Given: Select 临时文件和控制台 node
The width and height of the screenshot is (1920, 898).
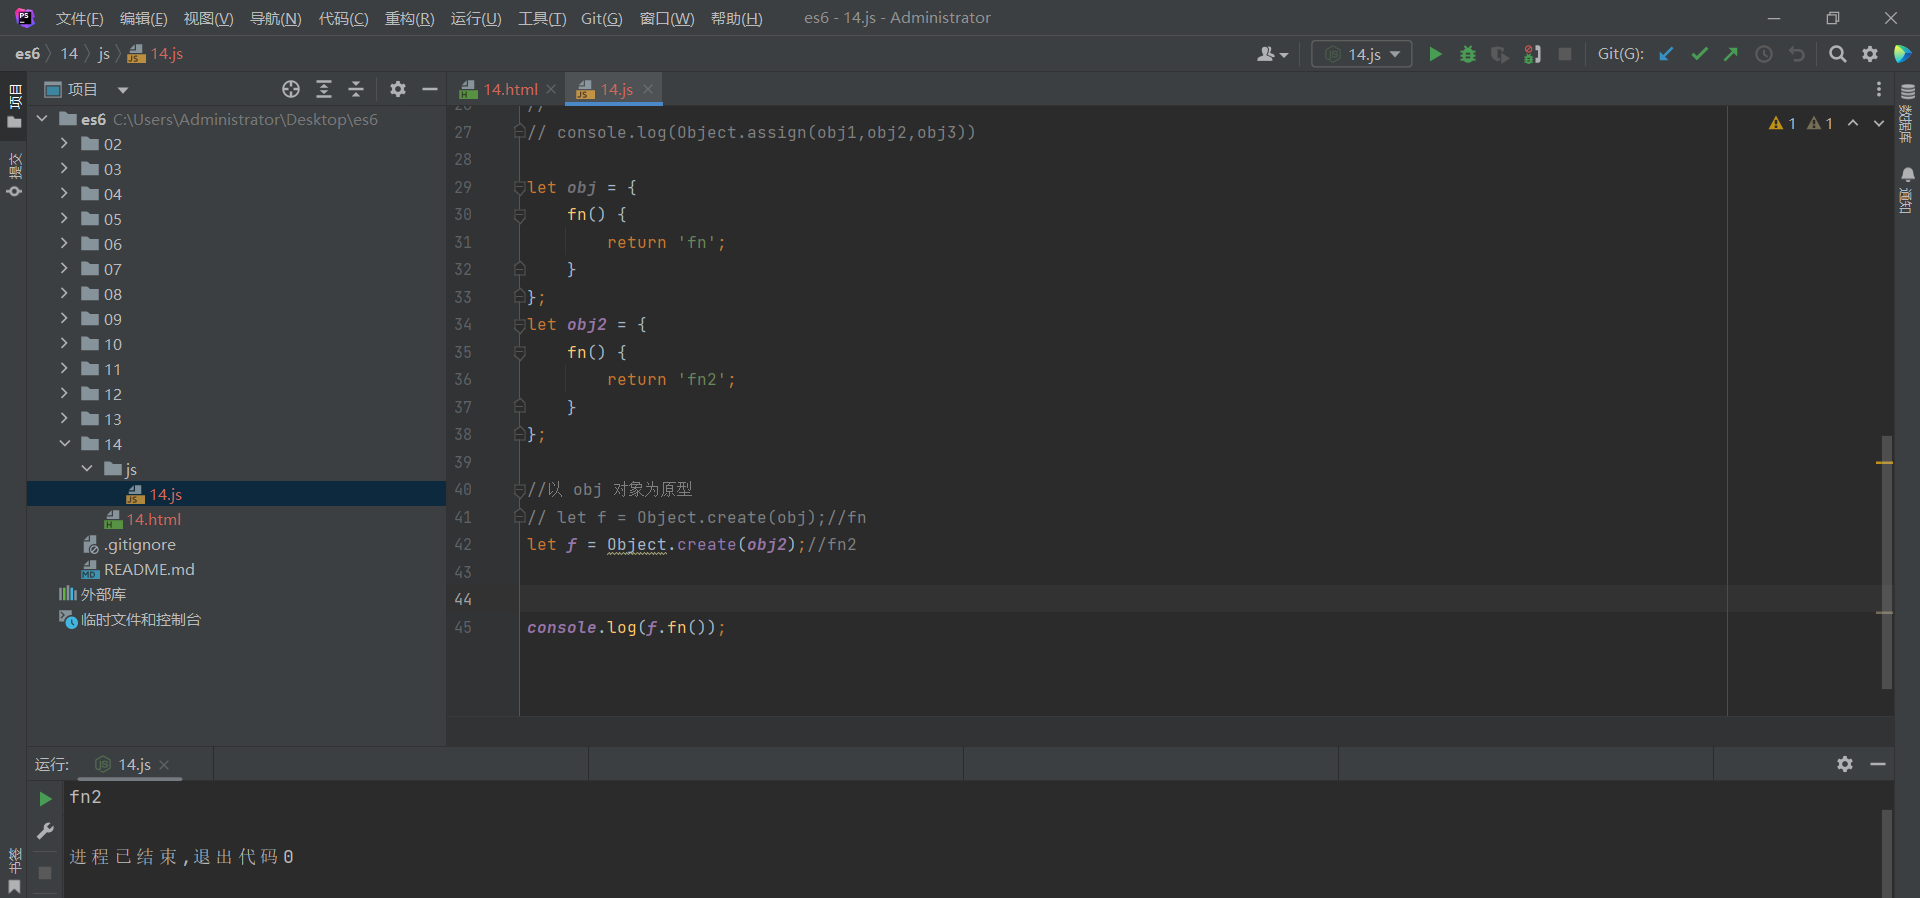Looking at the screenshot, I should click(140, 619).
